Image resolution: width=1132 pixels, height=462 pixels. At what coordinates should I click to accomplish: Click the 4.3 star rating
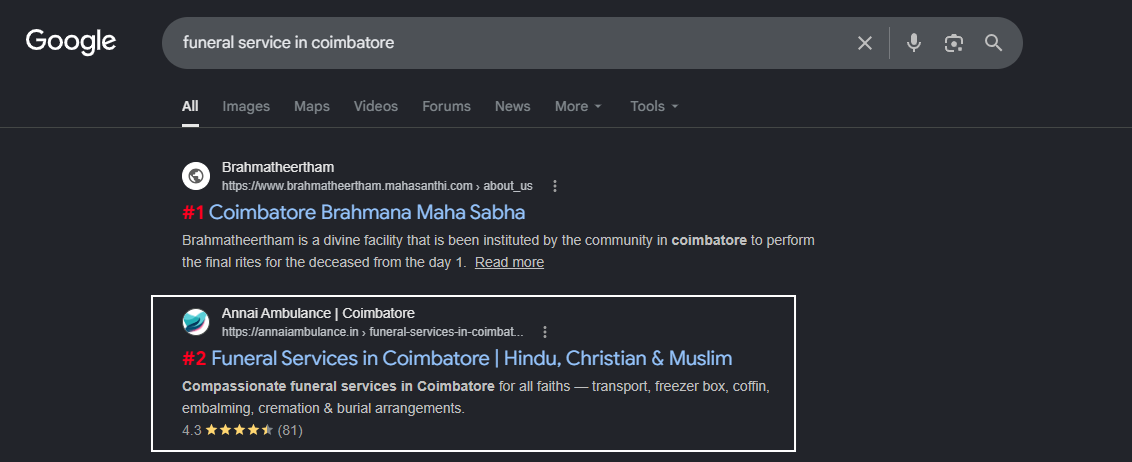click(238, 430)
